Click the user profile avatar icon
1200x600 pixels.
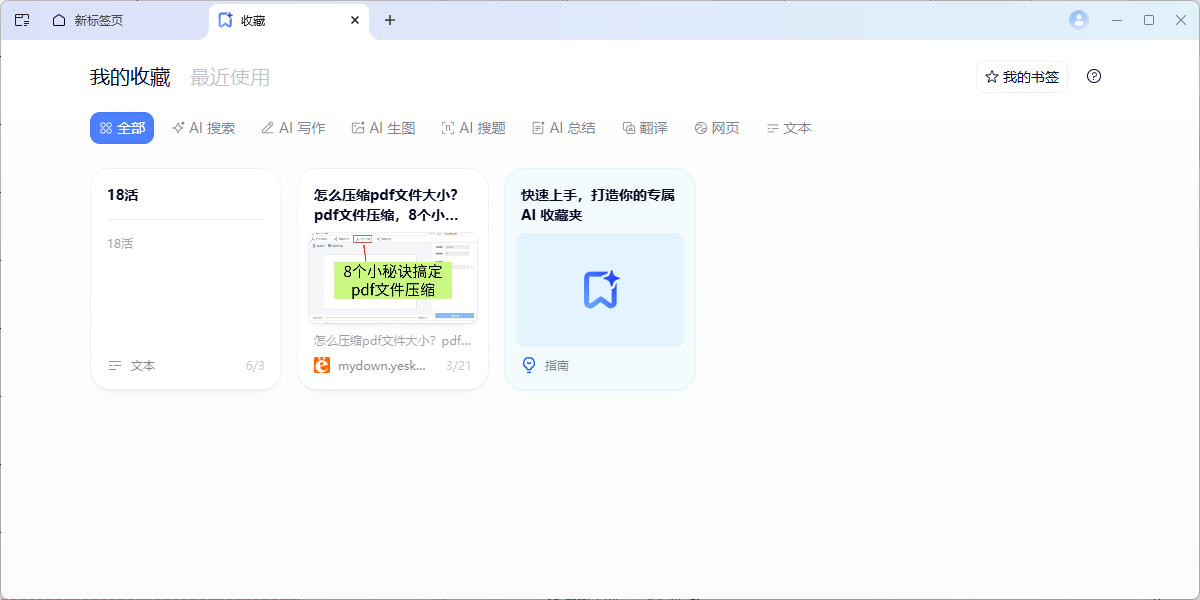click(1078, 20)
